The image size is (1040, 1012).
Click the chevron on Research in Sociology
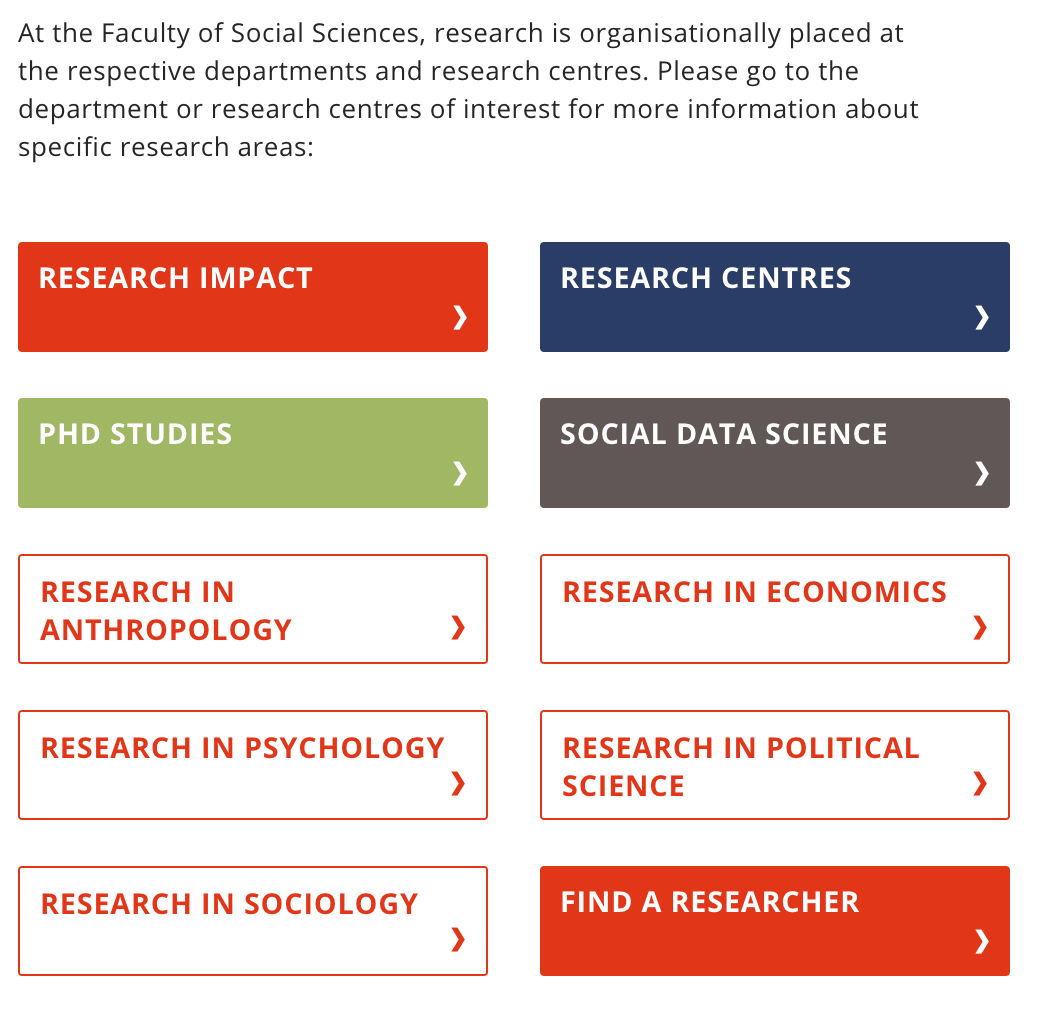tap(458, 938)
